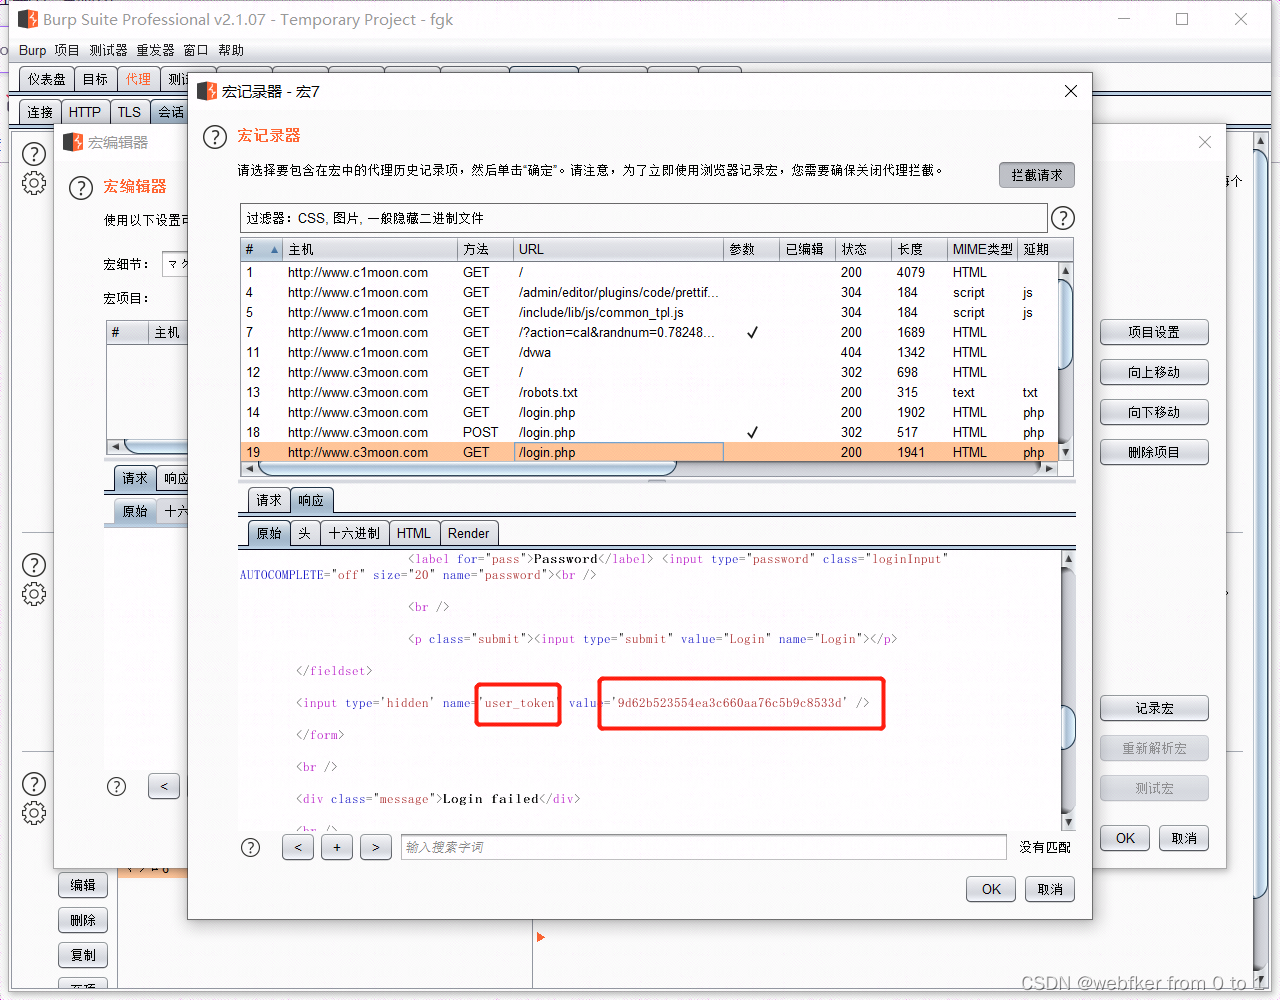Open the 头 view tab
1280x1000 pixels.
(x=305, y=533)
